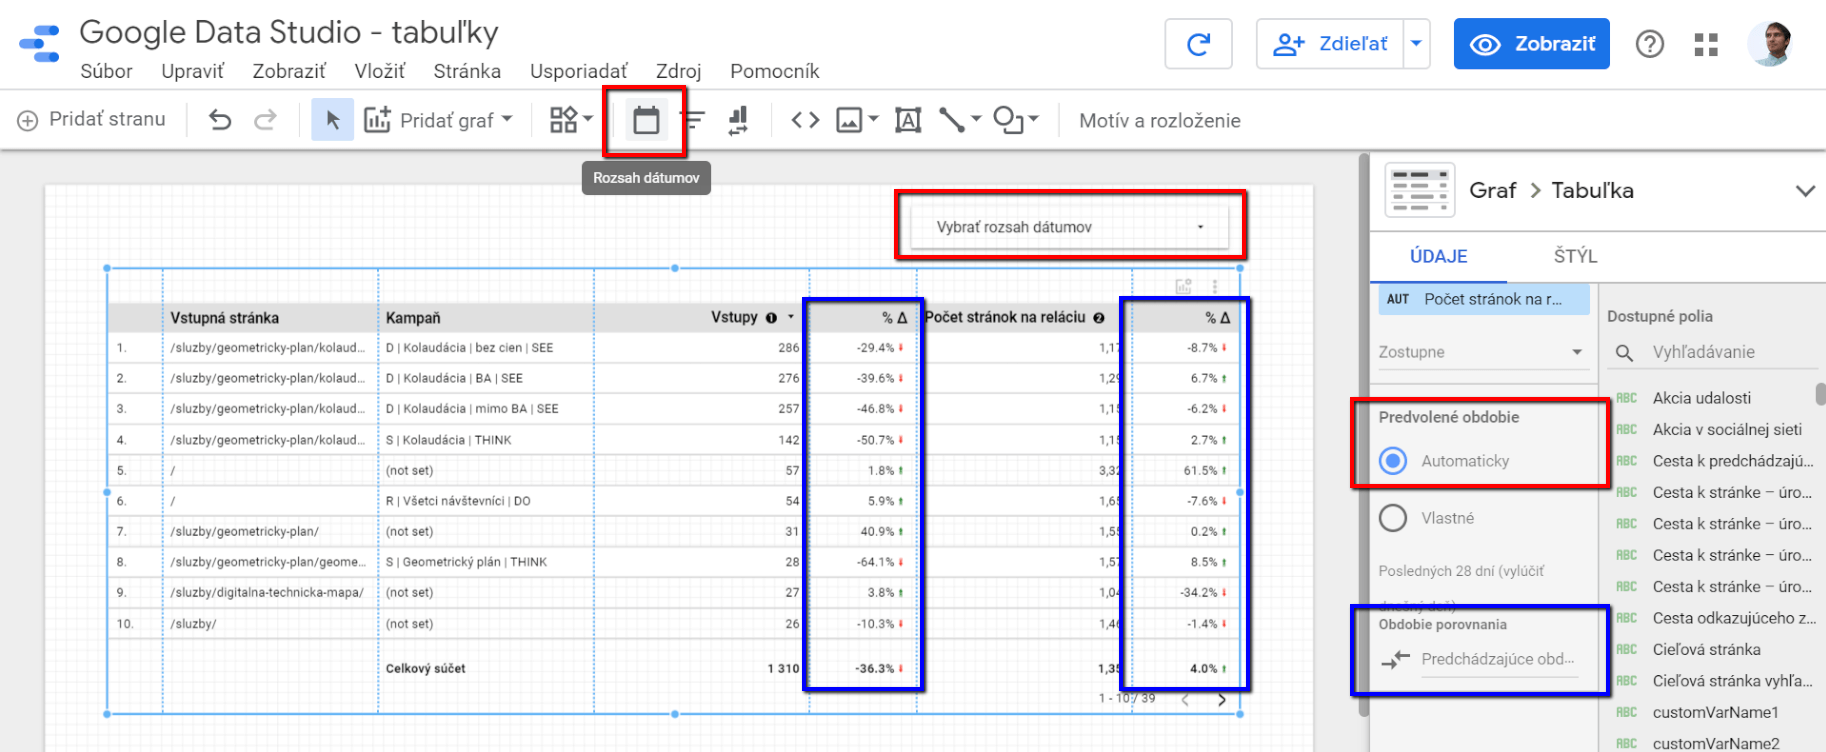
Task: Open the Zdroj menu
Action: coord(679,71)
